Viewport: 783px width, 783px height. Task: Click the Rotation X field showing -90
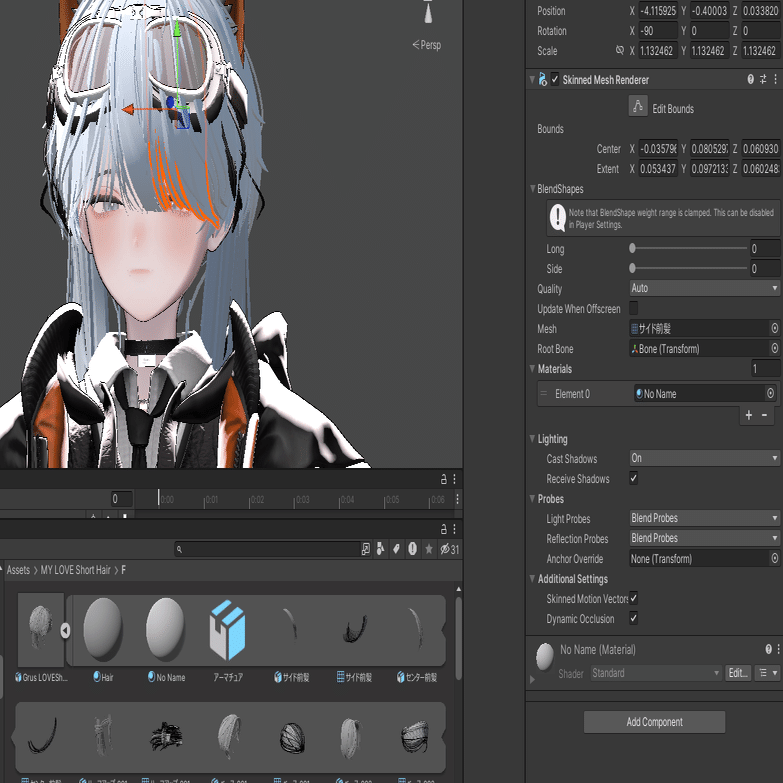coord(658,31)
